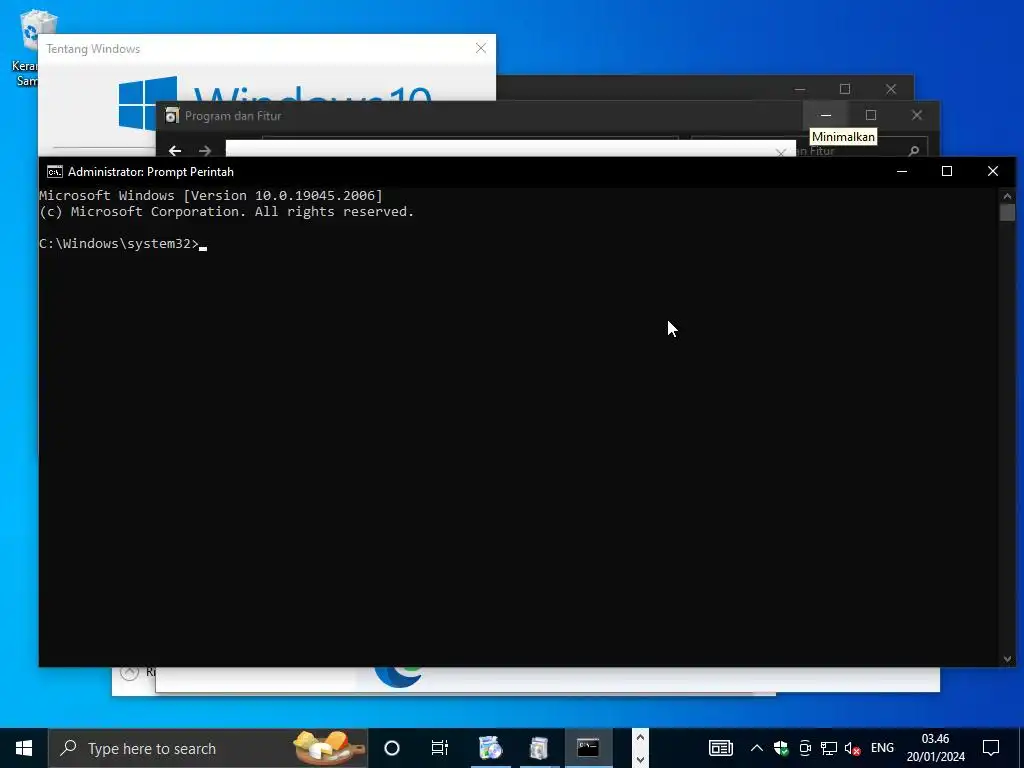Viewport: 1024px width, 768px height.
Task: Close the Program dan Fitur window
Action: 917,115
